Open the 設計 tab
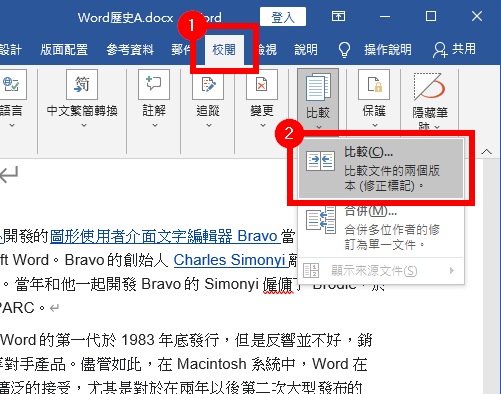Screen dimensions: 501x394 [x=10, y=50]
